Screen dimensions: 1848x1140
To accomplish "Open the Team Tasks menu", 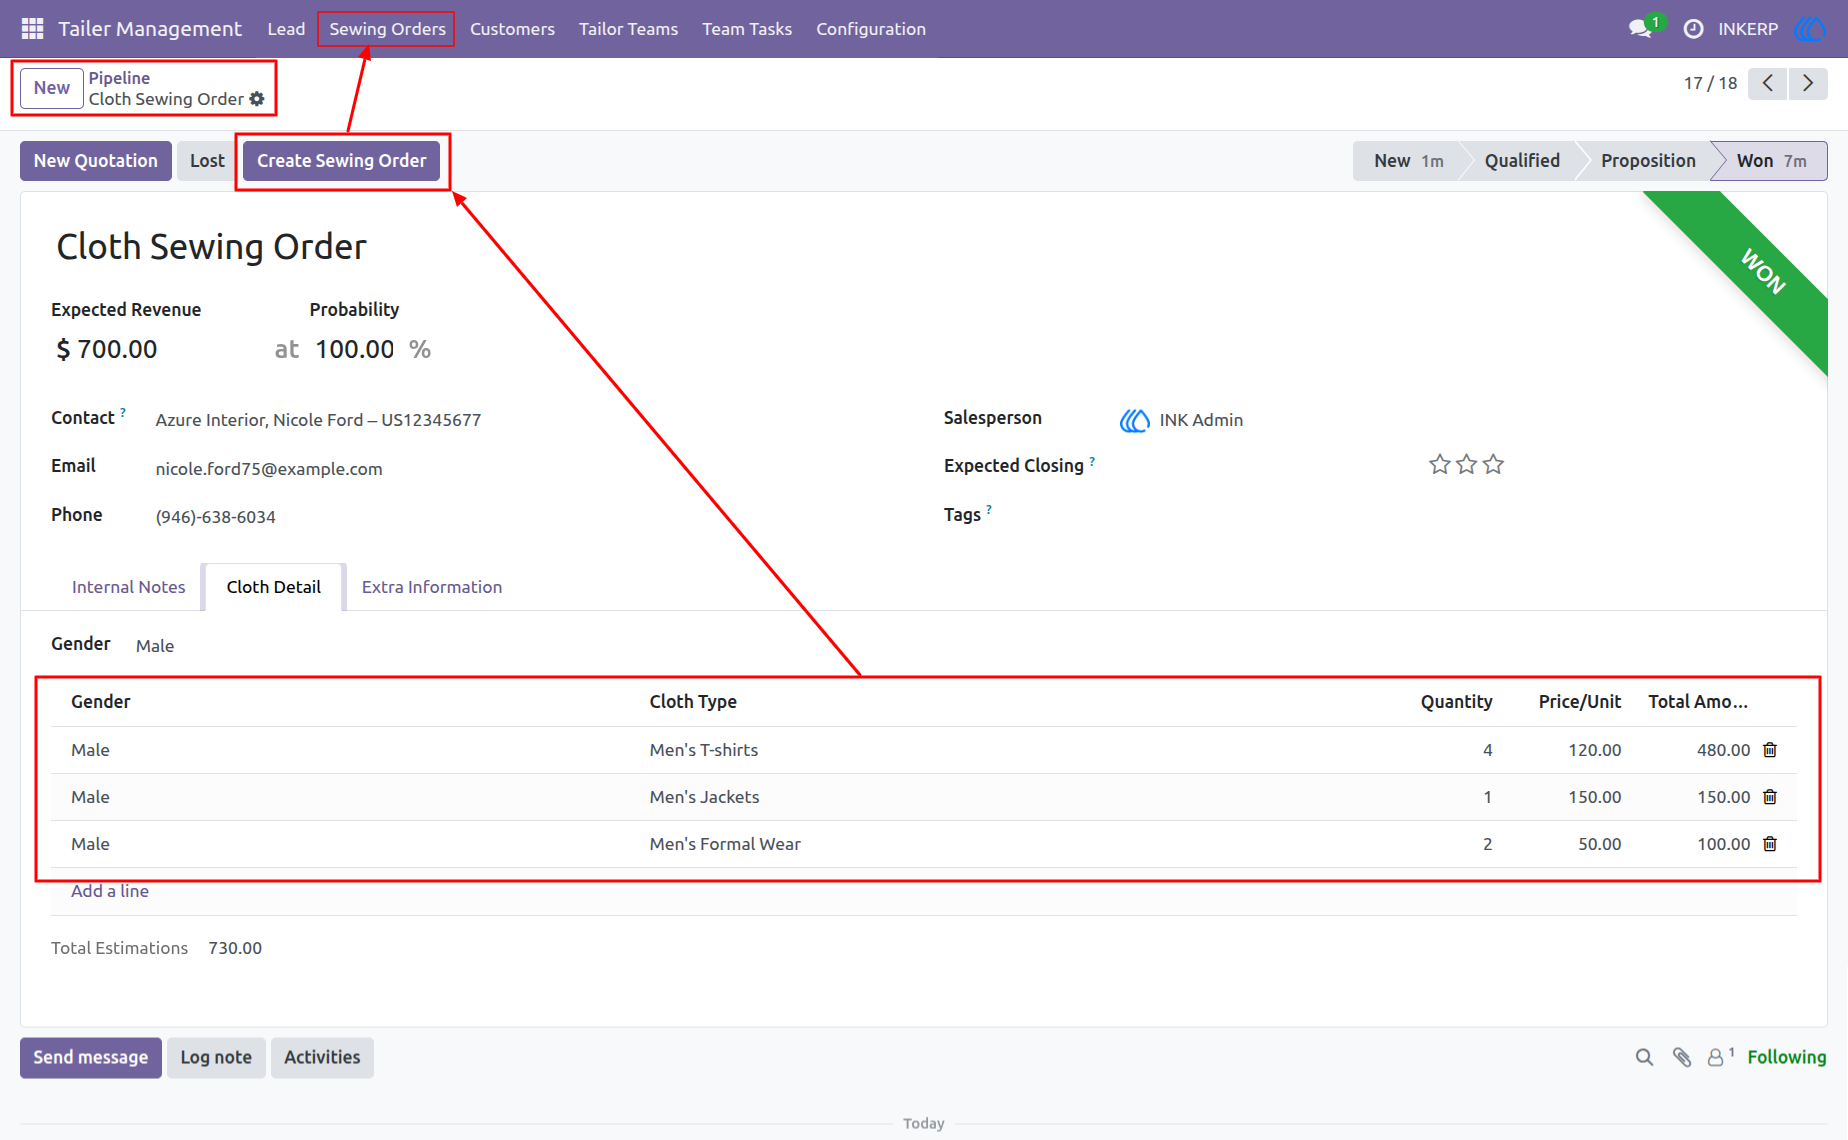I will coord(747,29).
